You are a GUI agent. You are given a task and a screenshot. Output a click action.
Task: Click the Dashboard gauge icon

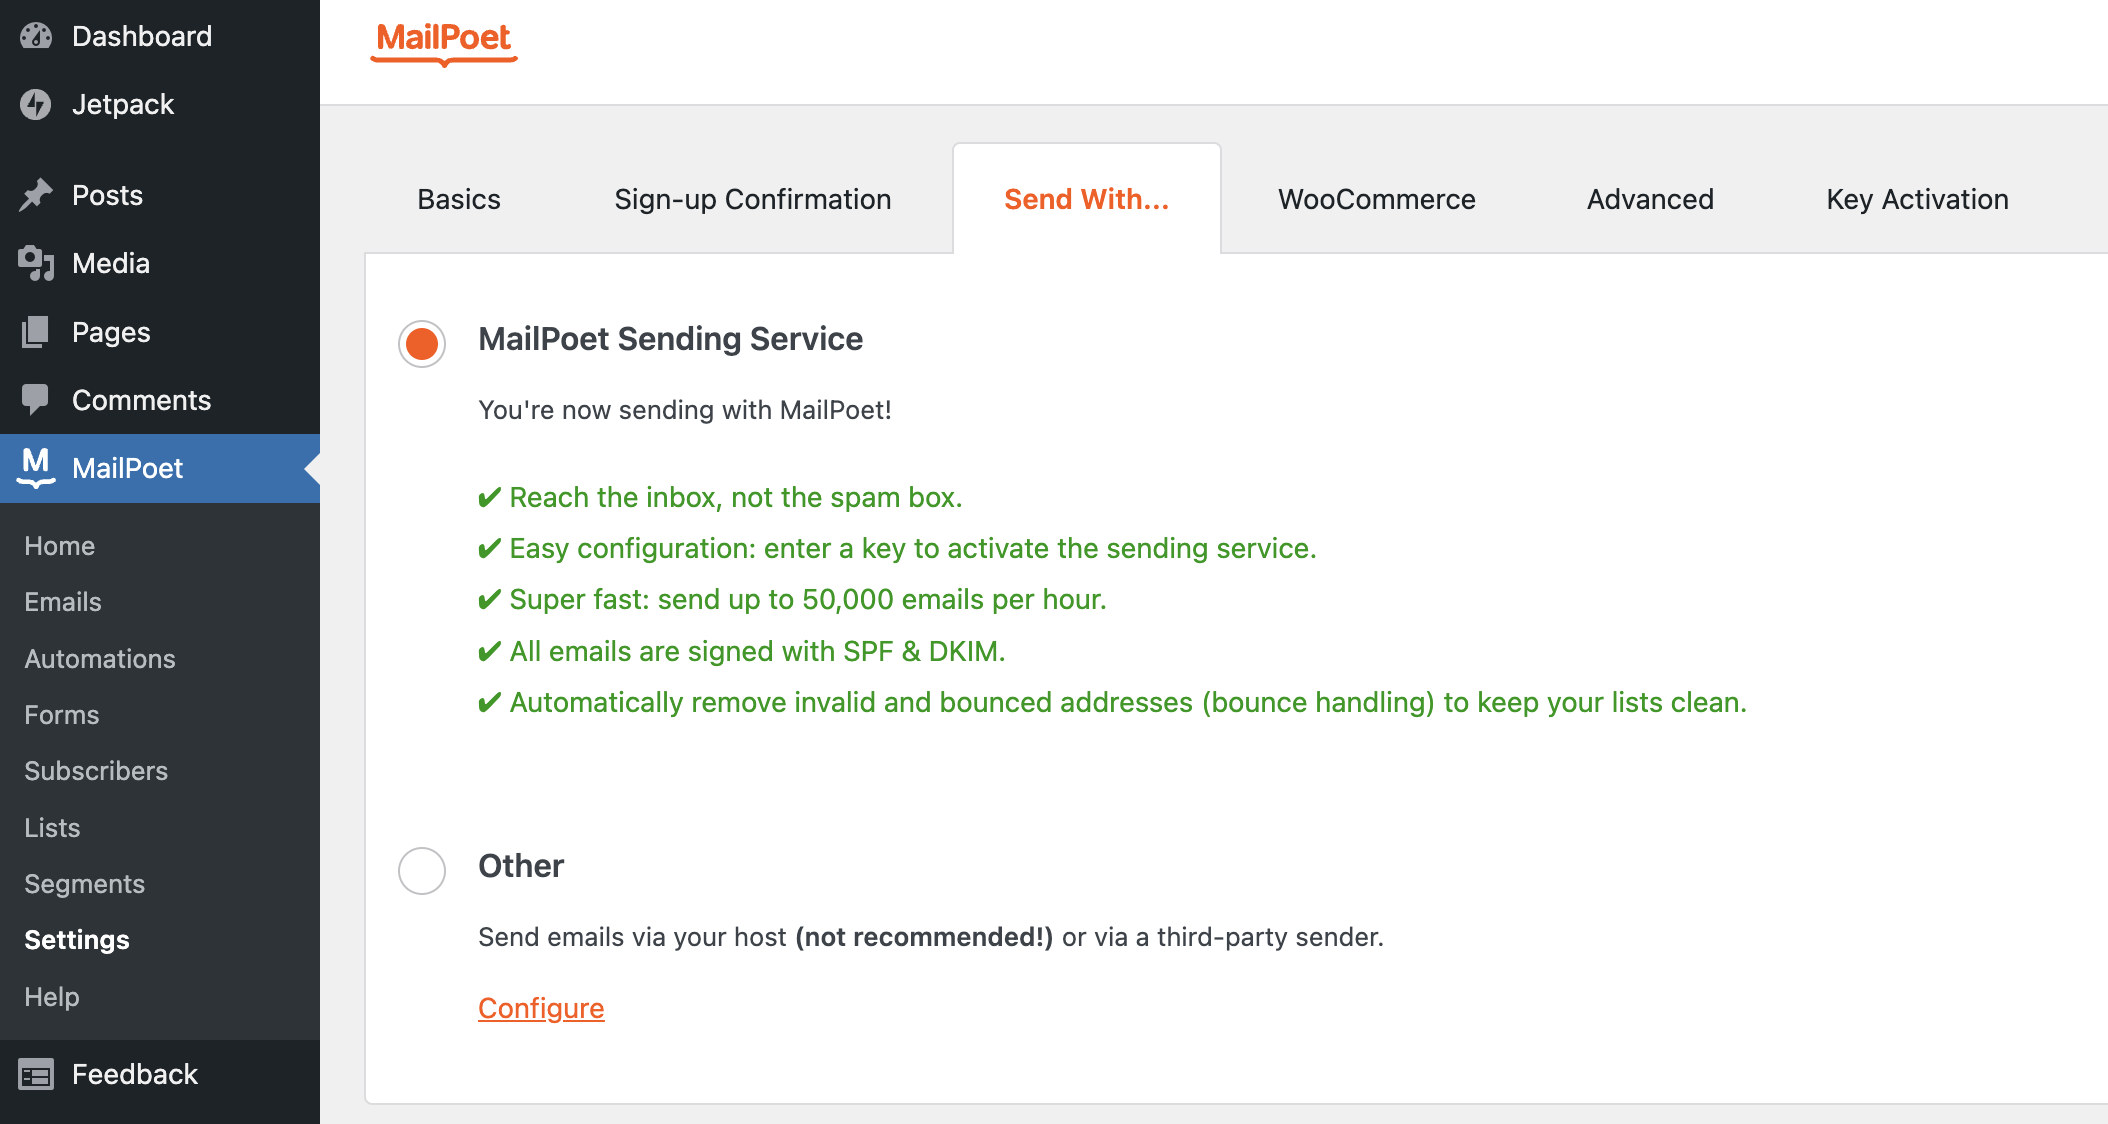click(36, 37)
